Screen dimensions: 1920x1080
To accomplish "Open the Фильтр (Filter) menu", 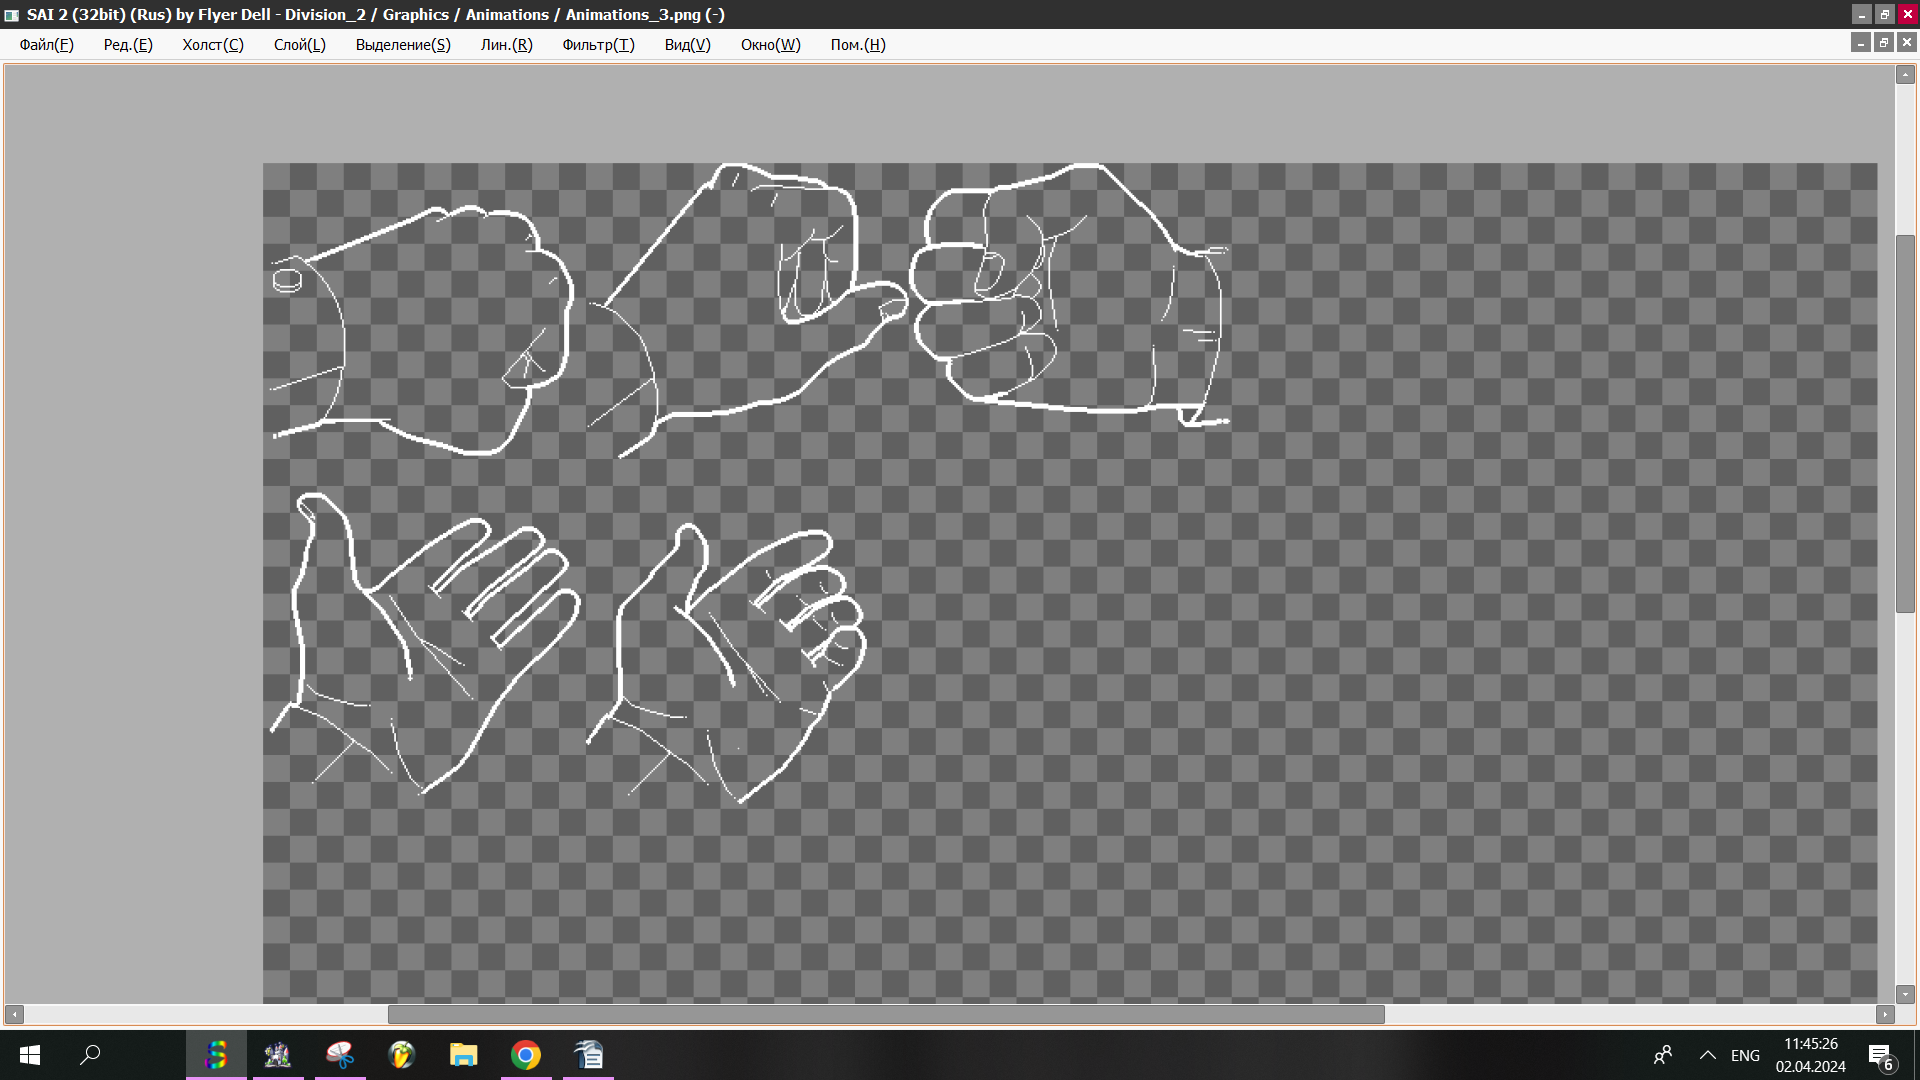I will click(598, 45).
